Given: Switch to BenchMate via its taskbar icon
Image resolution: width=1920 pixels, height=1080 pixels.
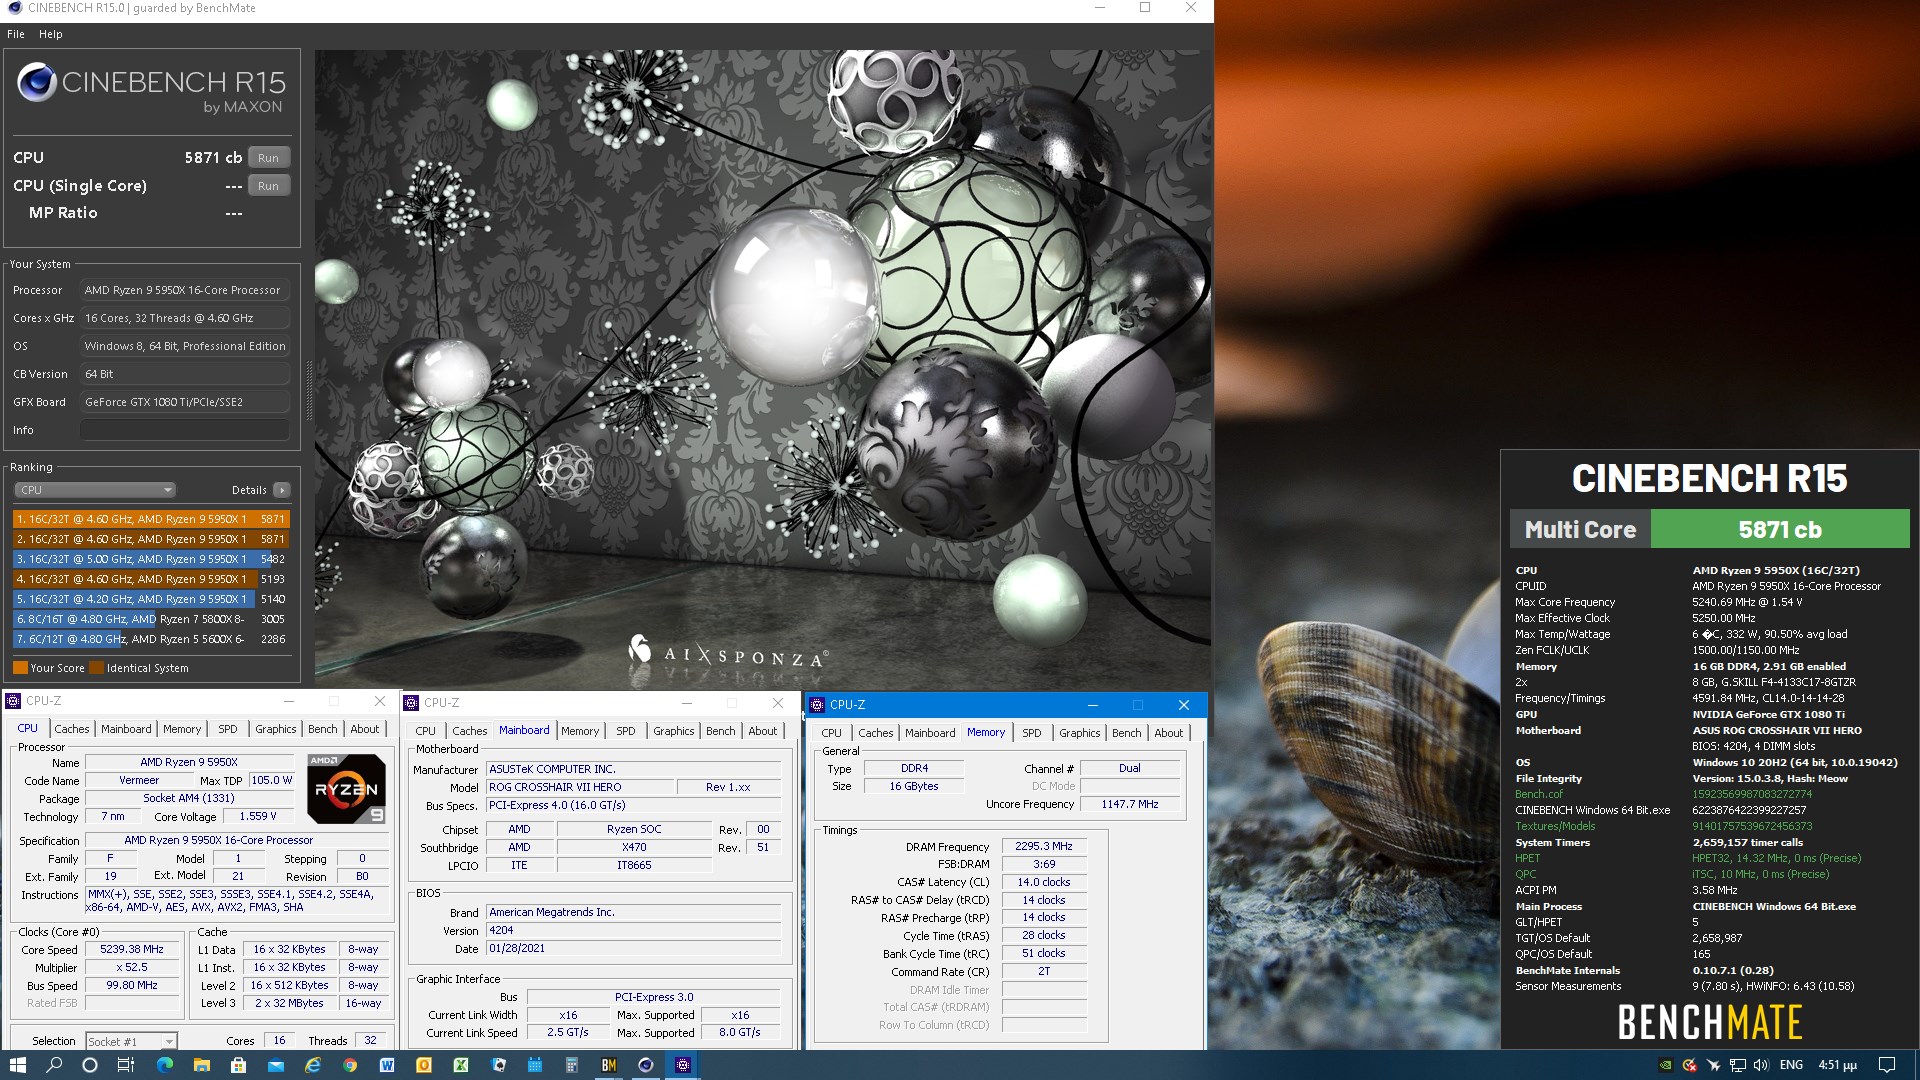Looking at the screenshot, I should pos(608,1065).
